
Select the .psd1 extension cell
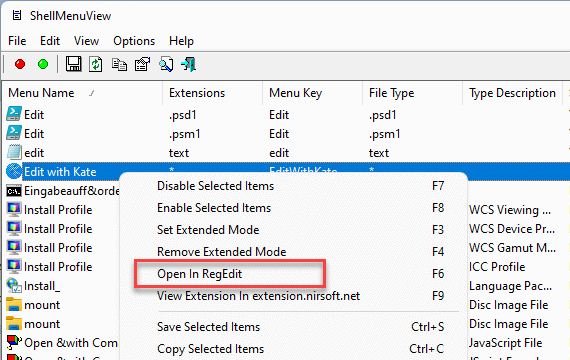(x=182, y=115)
